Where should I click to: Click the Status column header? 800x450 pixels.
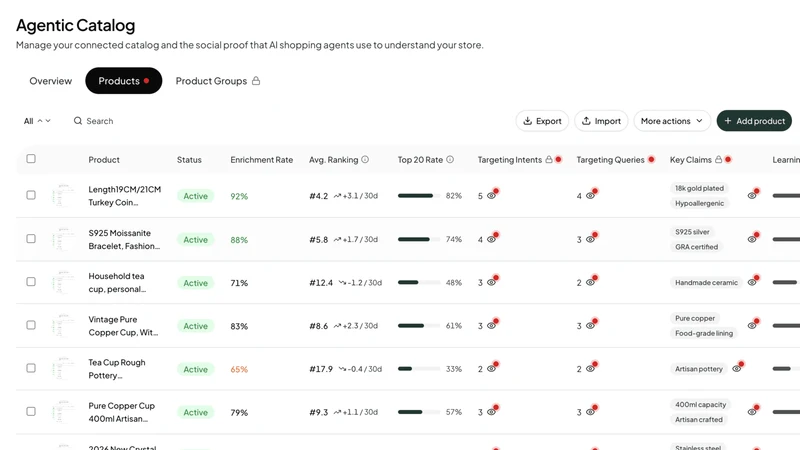click(189, 160)
